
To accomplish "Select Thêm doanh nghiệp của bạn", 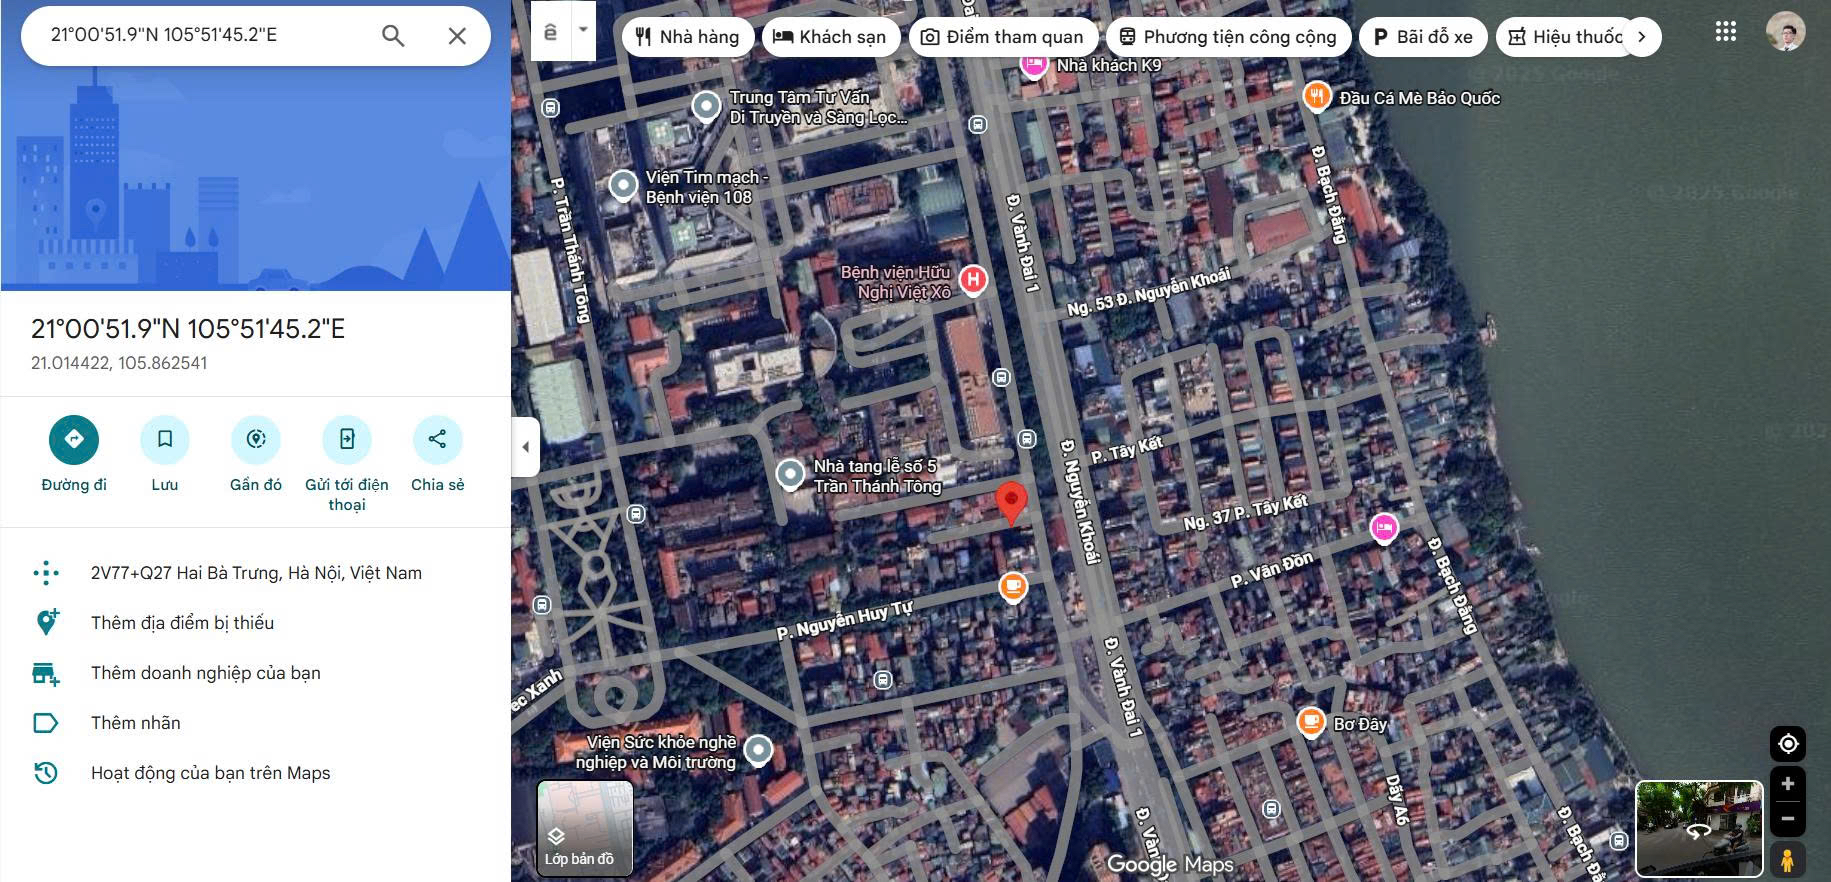I will click(205, 673).
